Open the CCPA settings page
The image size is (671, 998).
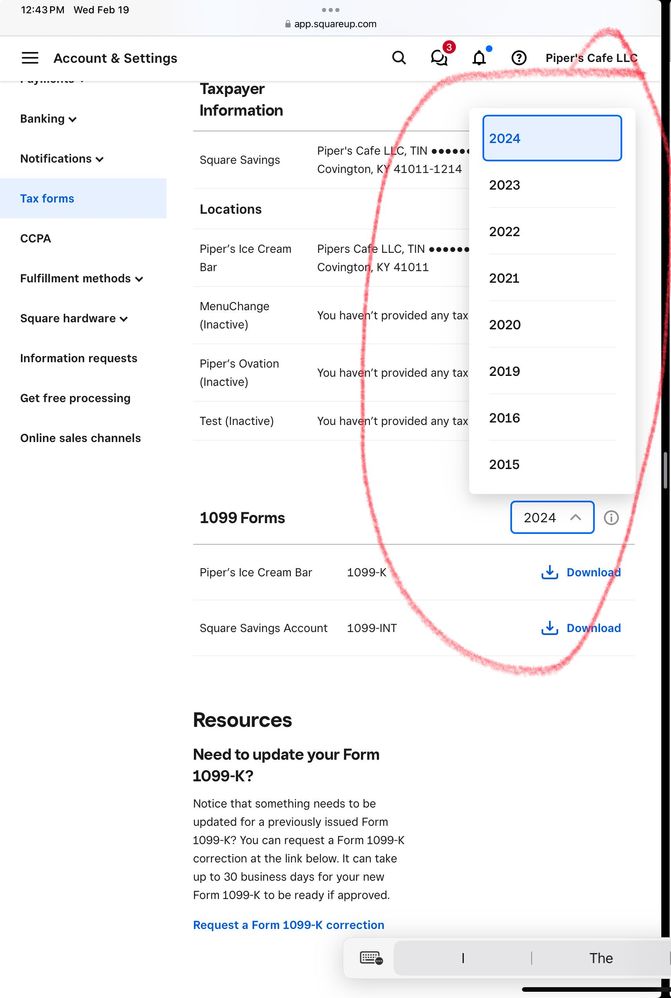(x=35, y=239)
